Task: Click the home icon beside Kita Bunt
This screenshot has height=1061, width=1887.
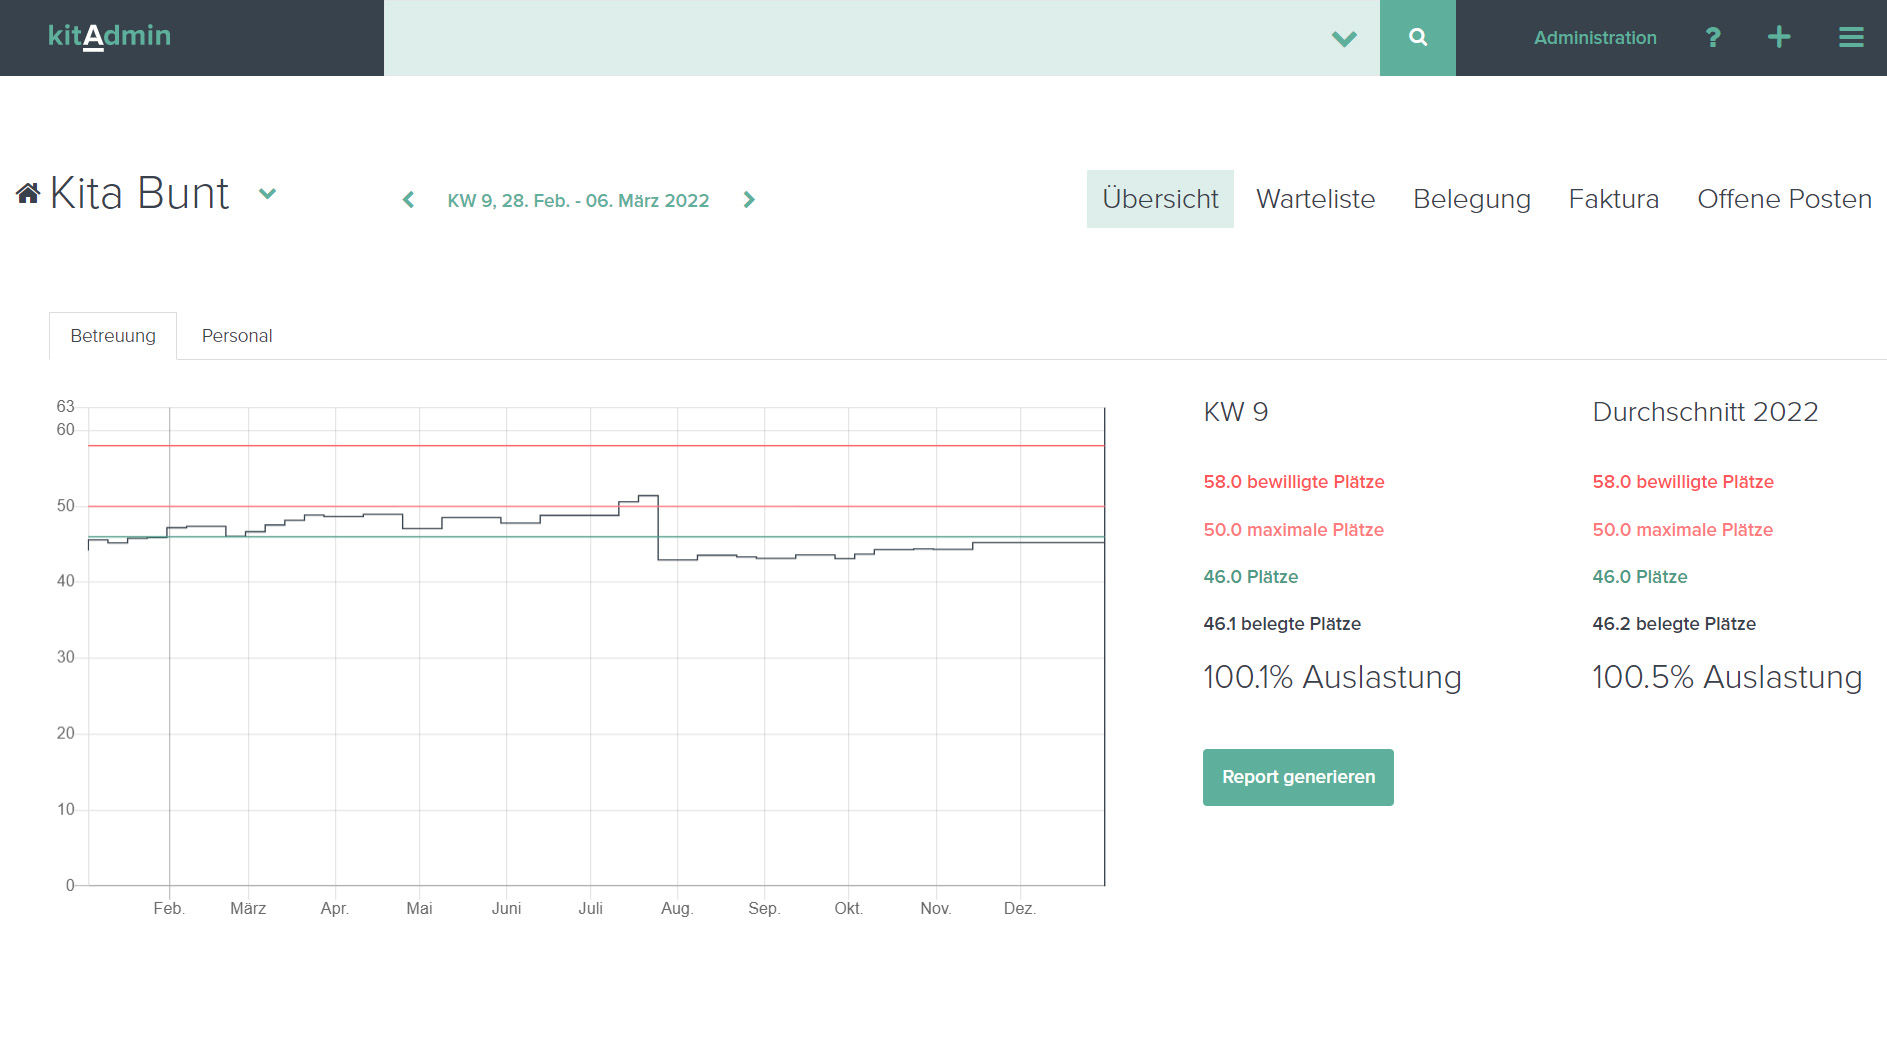Action: click(x=28, y=194)
